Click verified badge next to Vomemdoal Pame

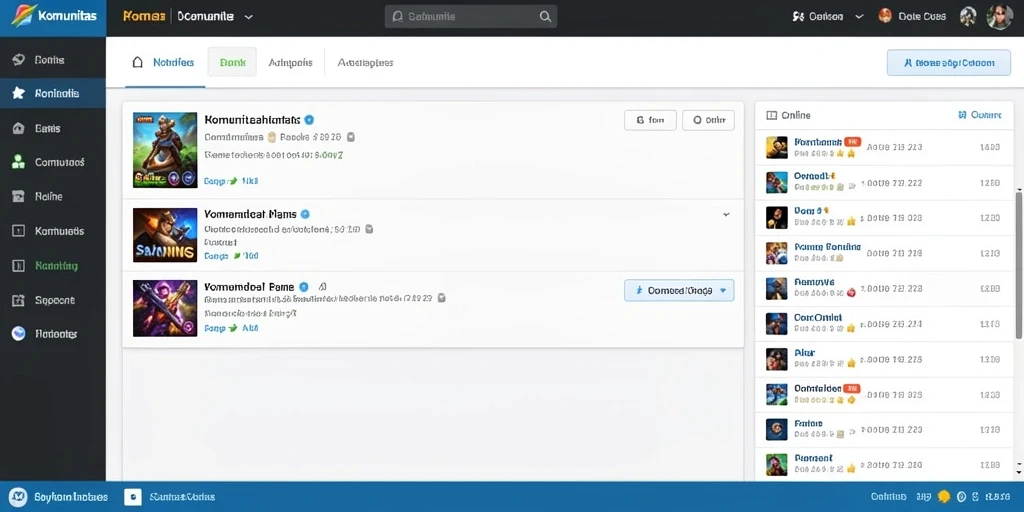click(x=304, y=287)
